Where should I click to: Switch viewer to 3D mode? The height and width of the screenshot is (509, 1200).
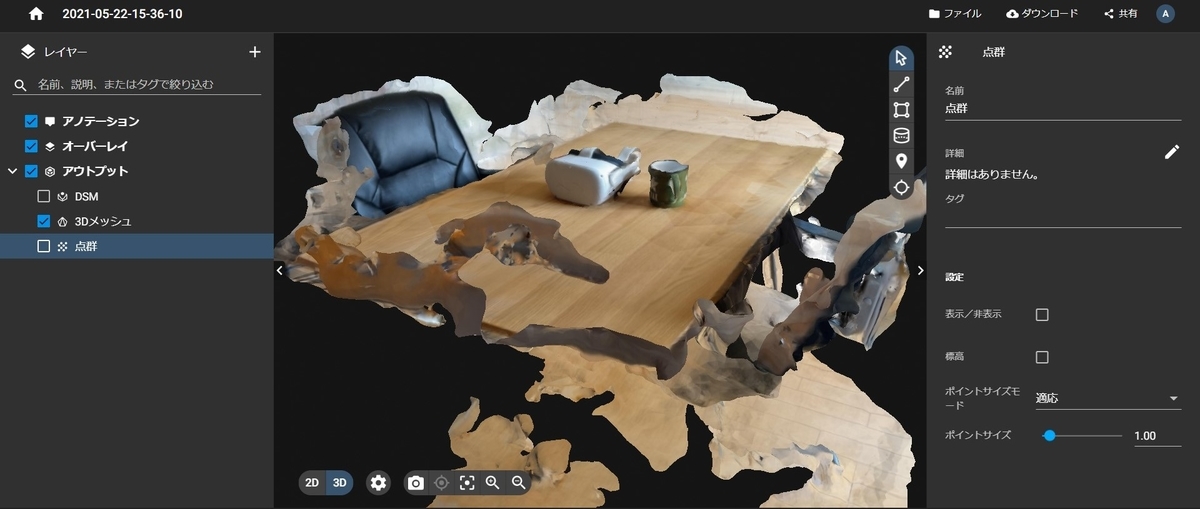pos(340,483)
